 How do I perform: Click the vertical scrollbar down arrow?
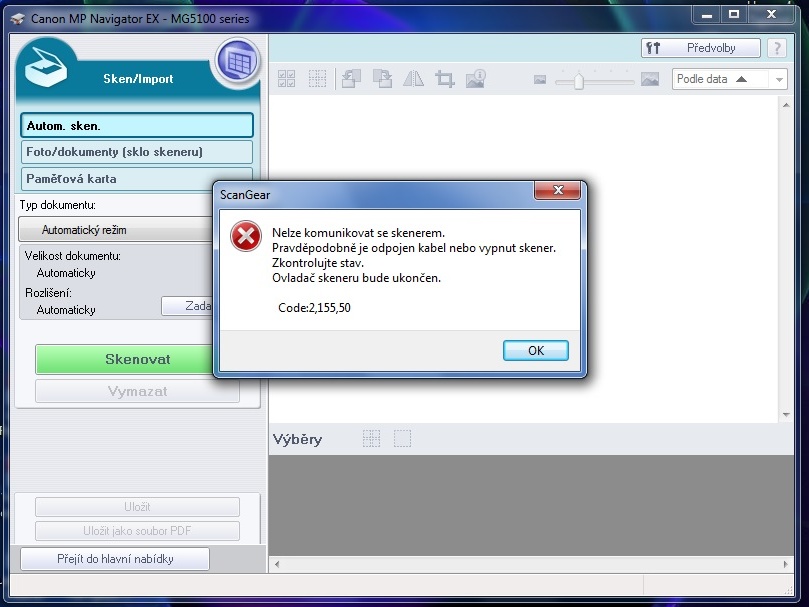pyautogui.click(x=786, y=414)
